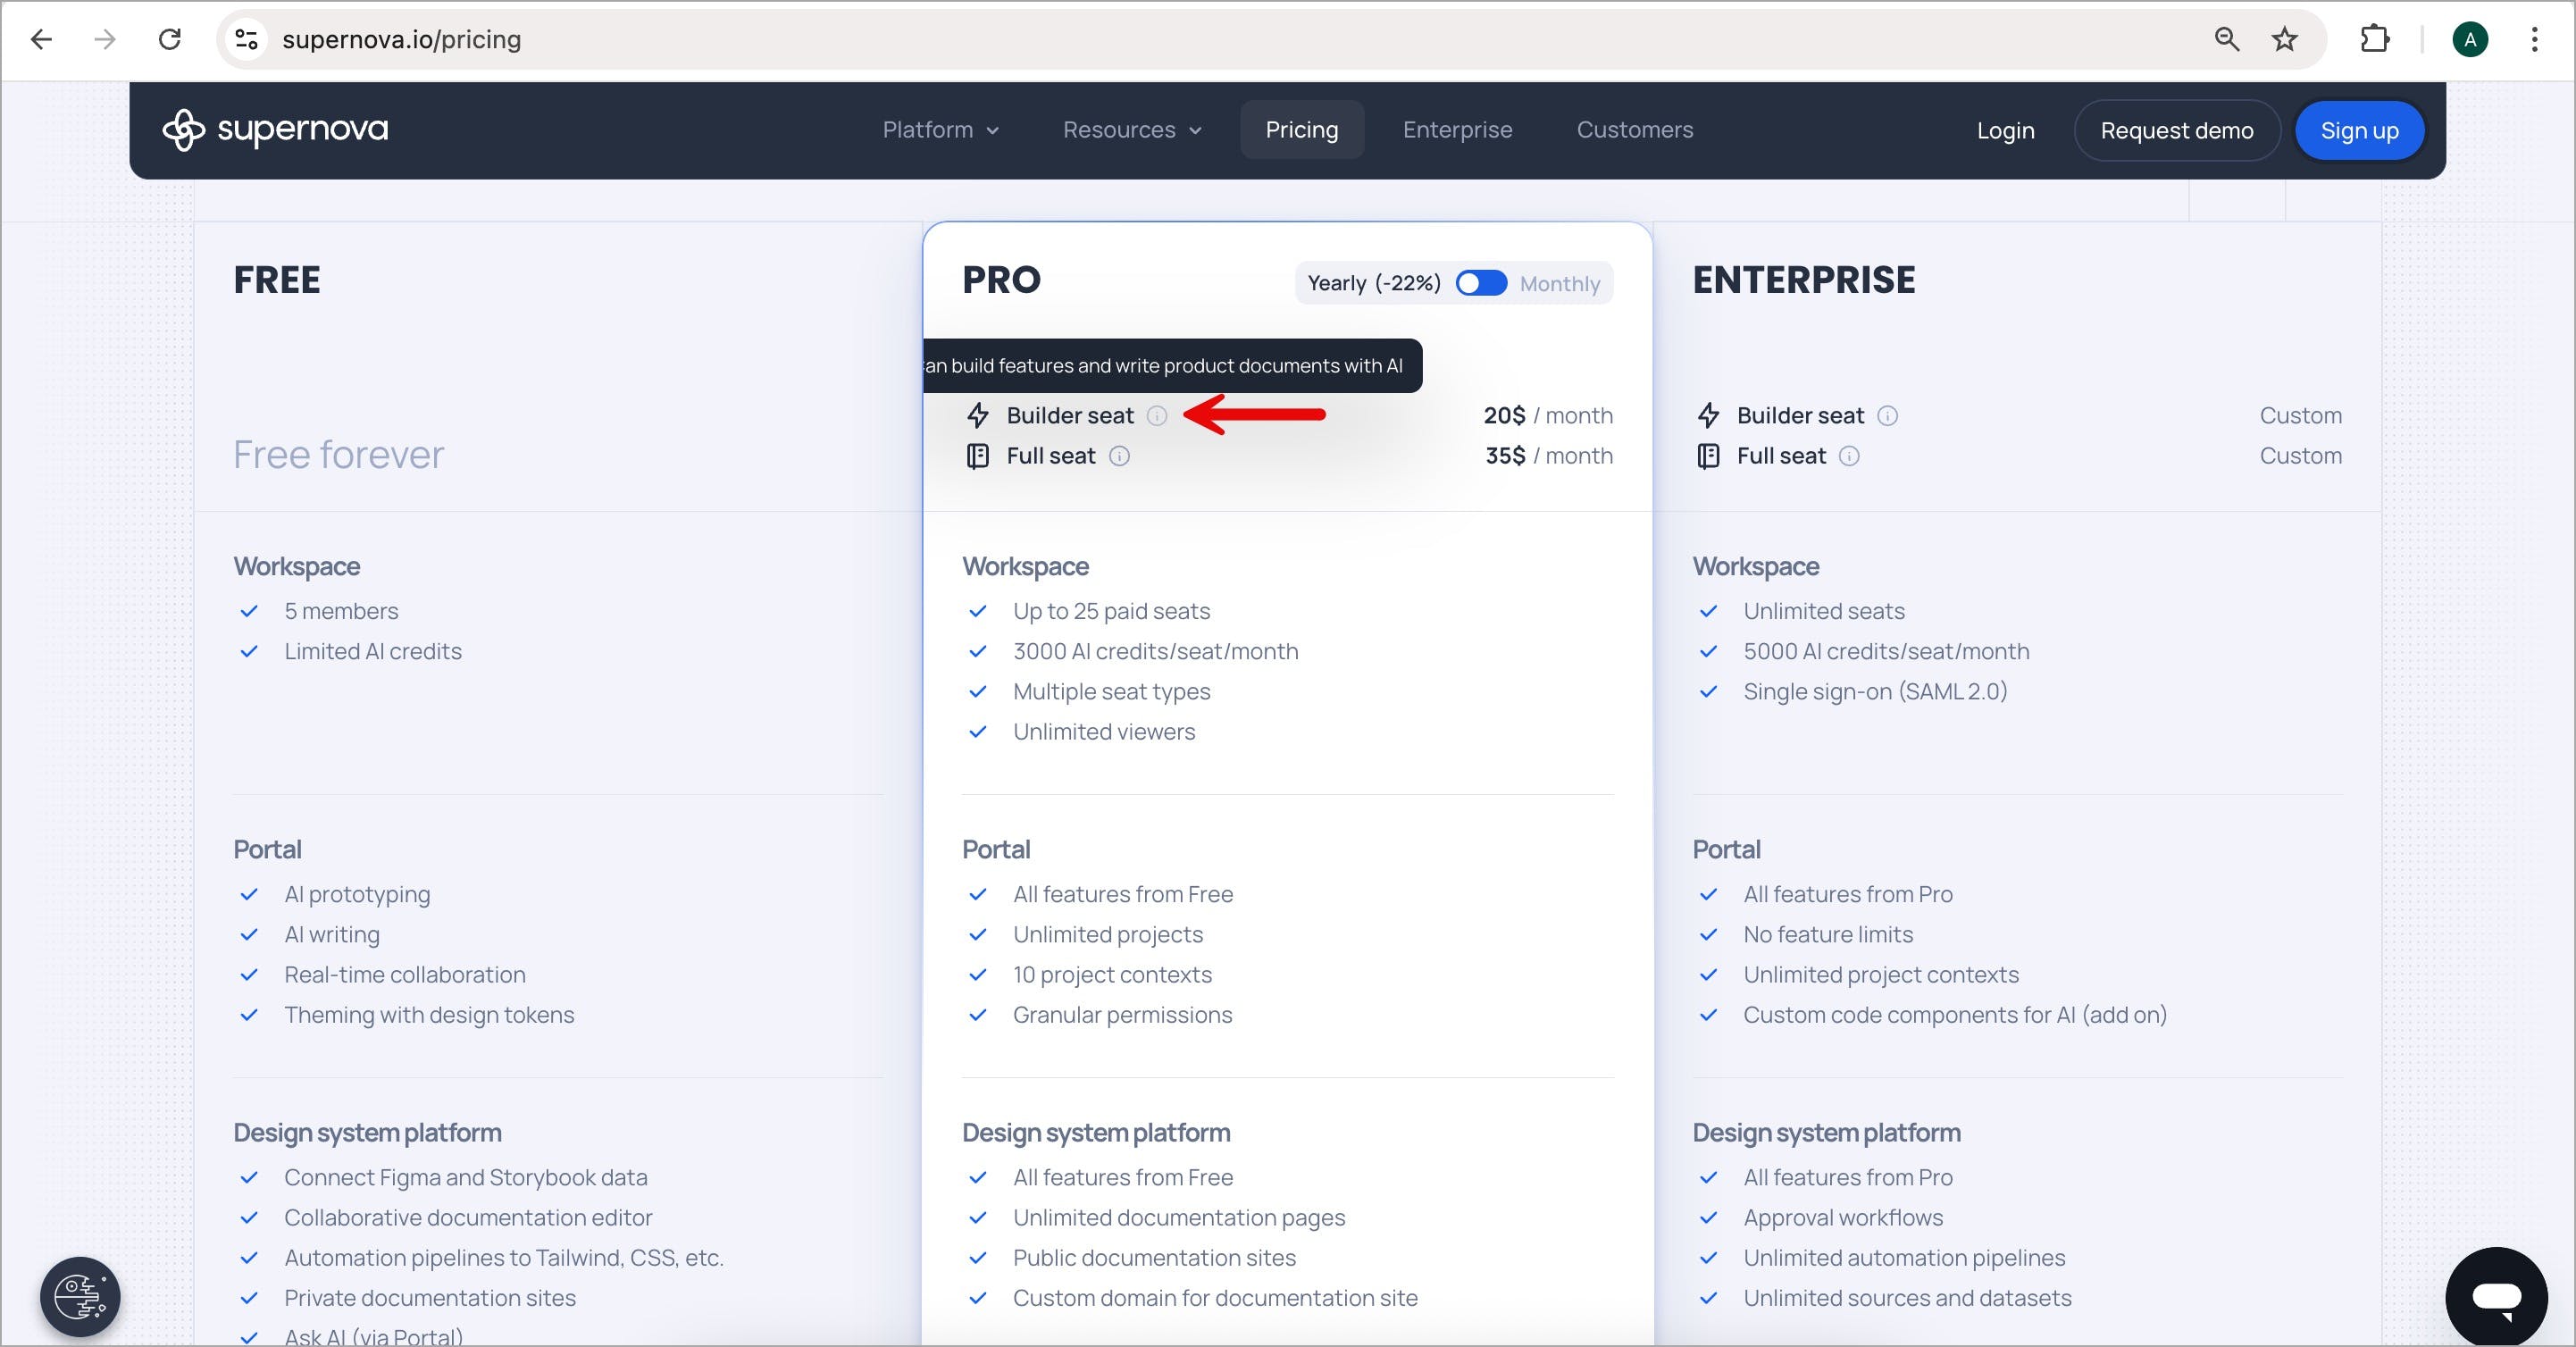Open the Customers nav item

coord(1634,130)
